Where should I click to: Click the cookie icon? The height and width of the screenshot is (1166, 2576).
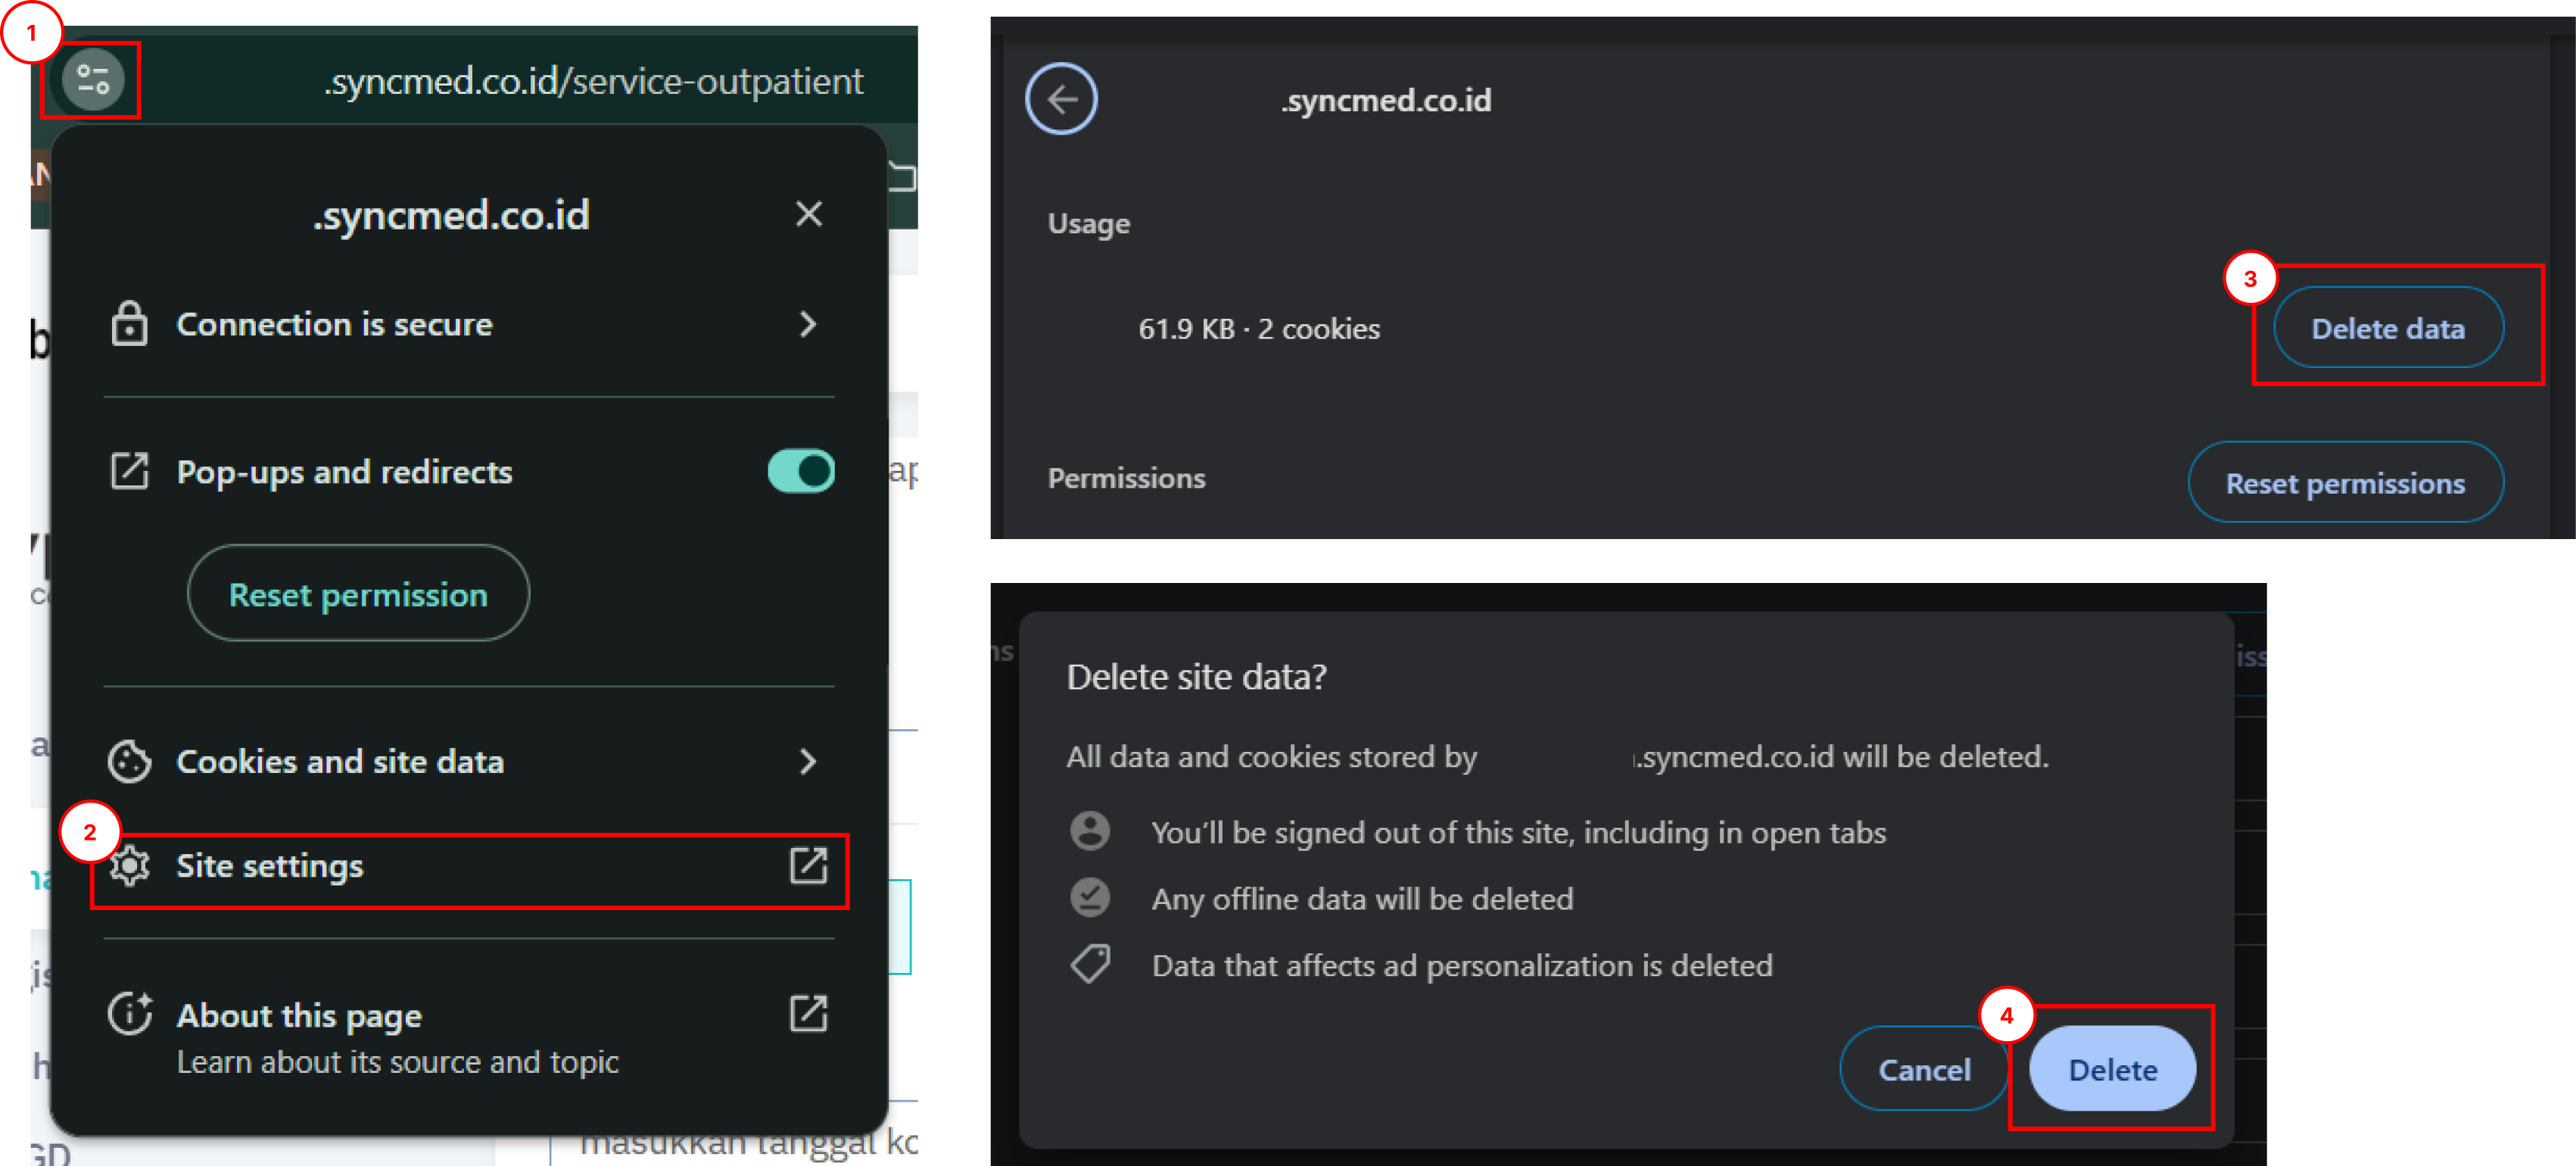point(129,762)
